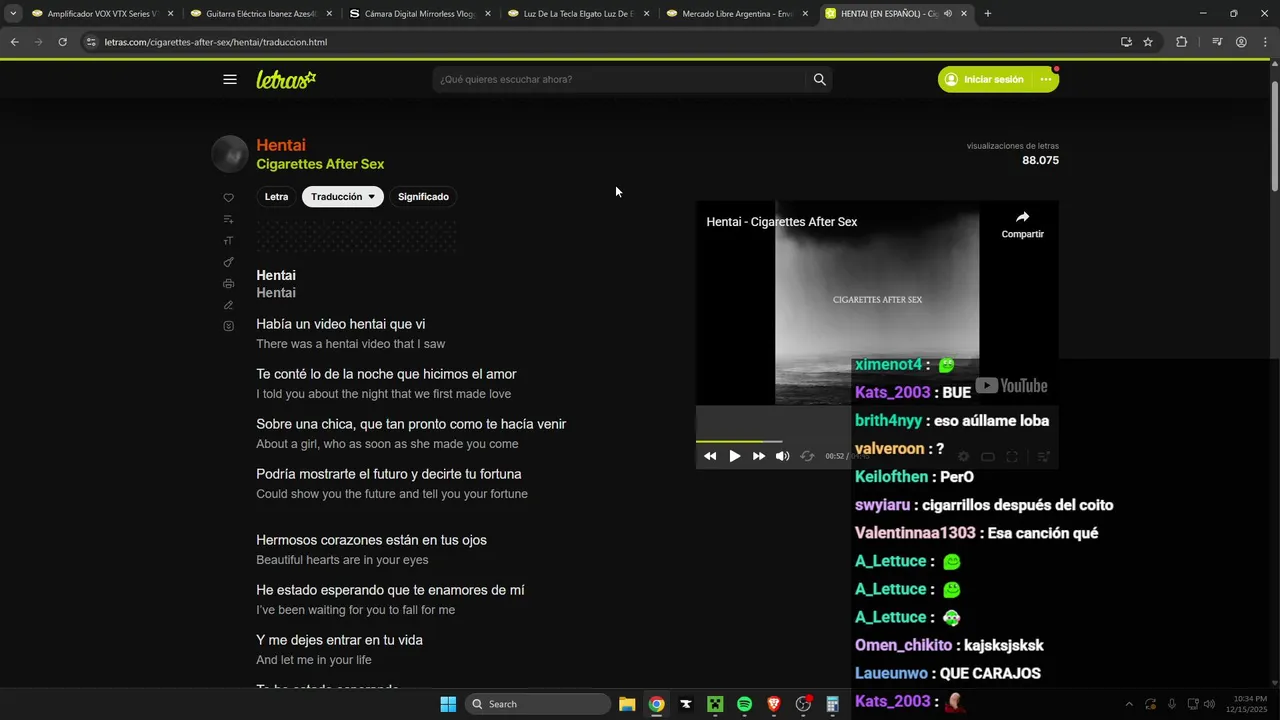Click the search magnifier icon
This screenshot has height=720, width=1280.
[820, 79]
